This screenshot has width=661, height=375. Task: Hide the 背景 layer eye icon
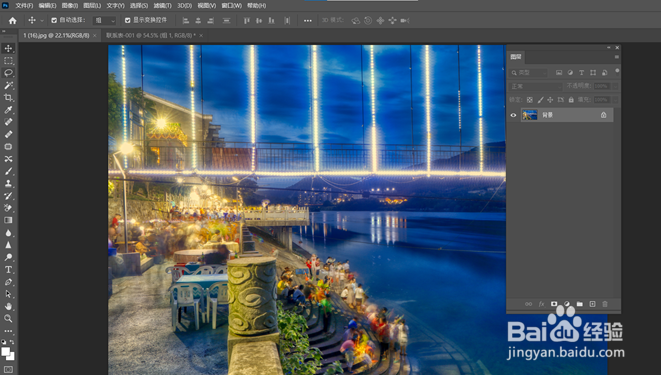coord(513,115)
